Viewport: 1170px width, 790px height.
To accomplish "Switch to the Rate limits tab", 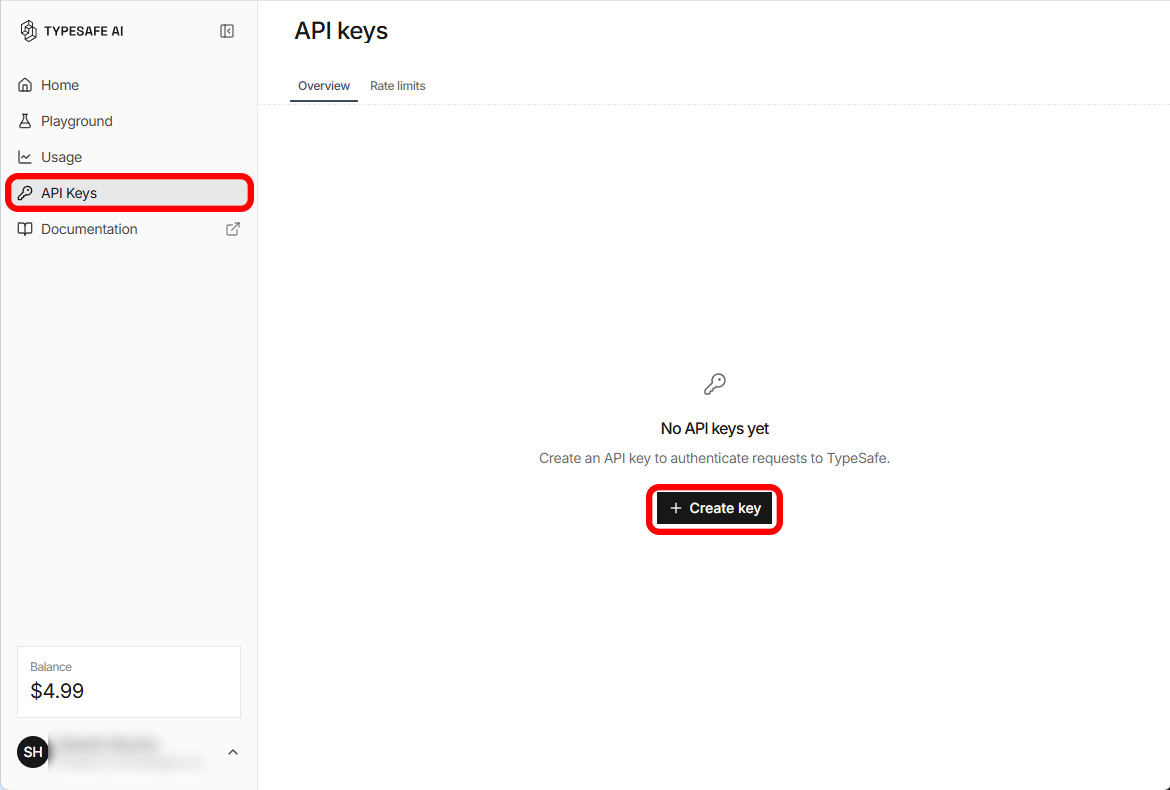I will (x=398, y=86).
